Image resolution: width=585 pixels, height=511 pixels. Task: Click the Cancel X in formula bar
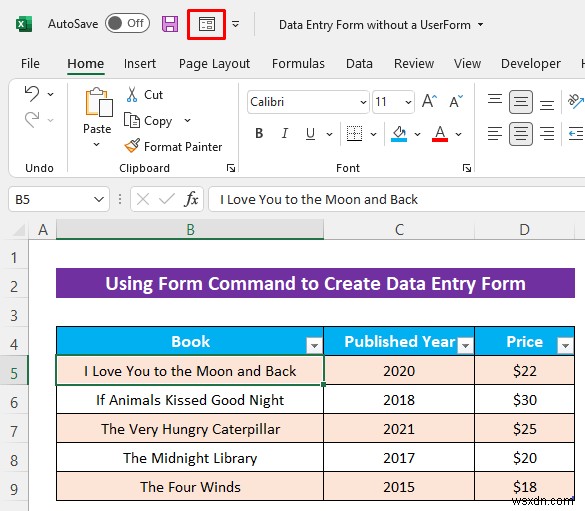coord(143,200)
